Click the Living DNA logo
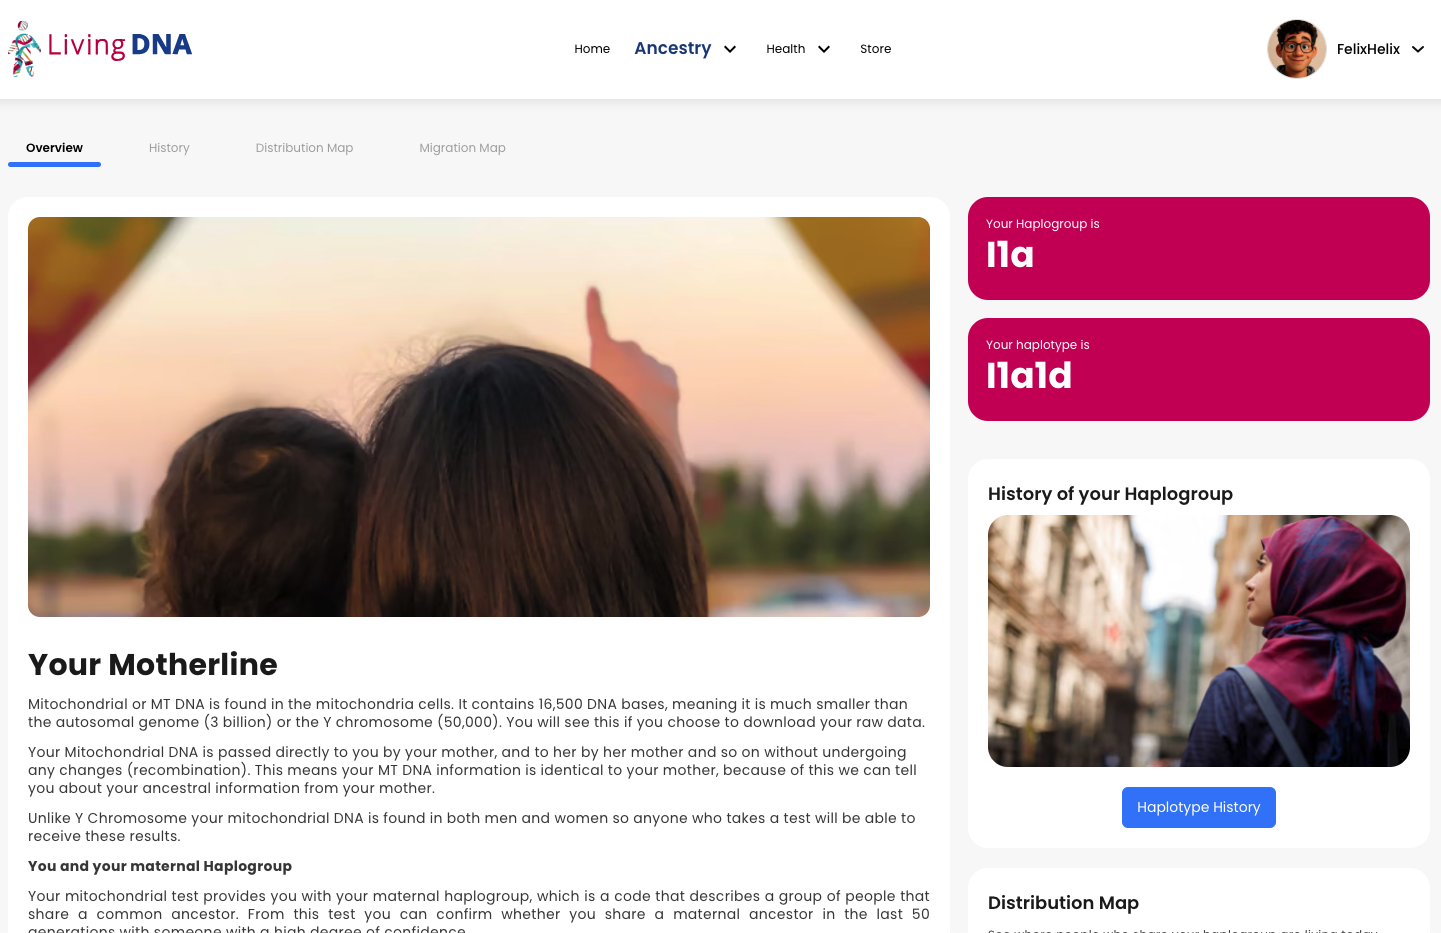 click(x=100, y=48)
